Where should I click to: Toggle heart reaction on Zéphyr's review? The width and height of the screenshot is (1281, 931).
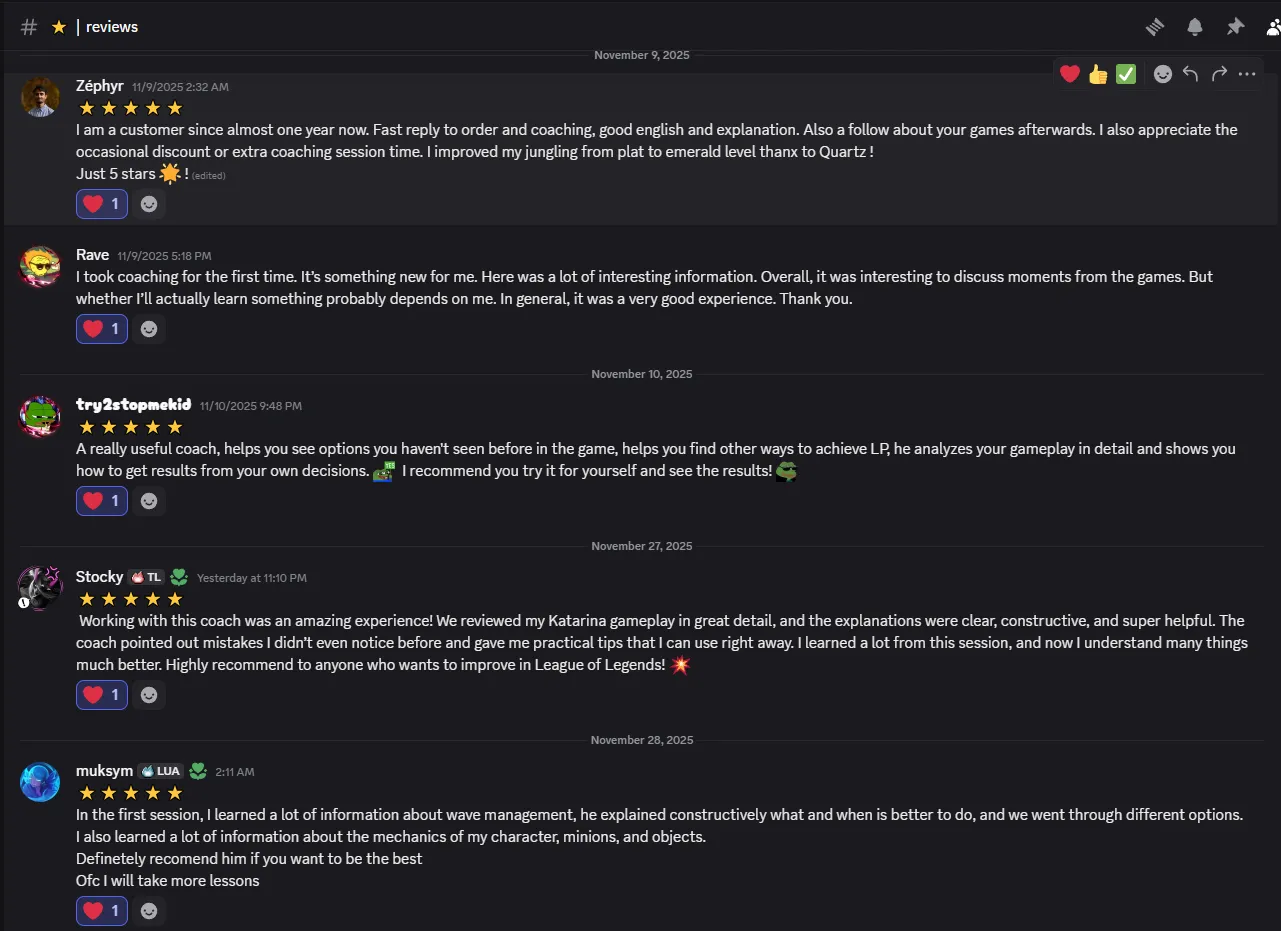tap(102, 204)
